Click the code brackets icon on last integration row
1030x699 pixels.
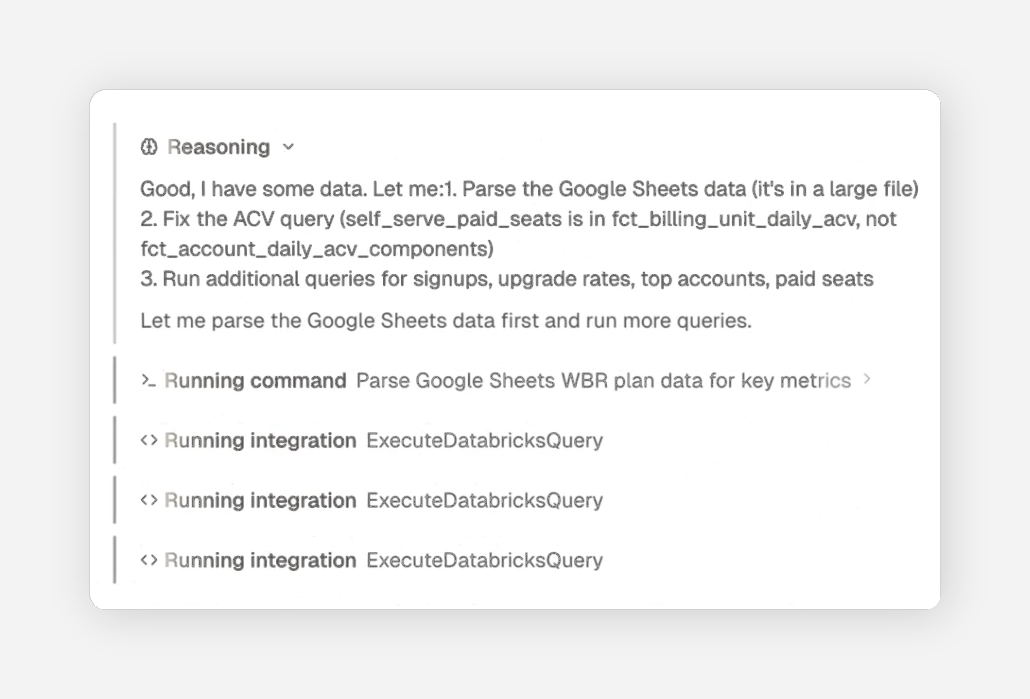(148, 560)
